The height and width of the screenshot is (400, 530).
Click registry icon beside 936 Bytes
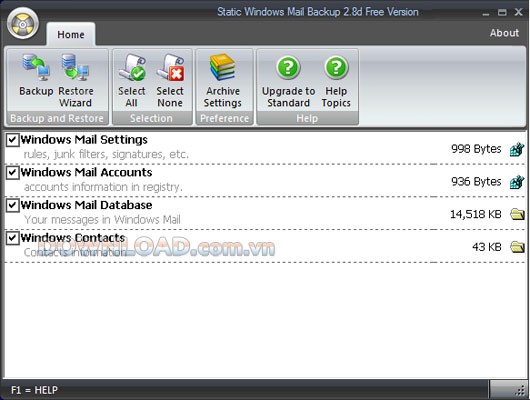pos(517,182)
